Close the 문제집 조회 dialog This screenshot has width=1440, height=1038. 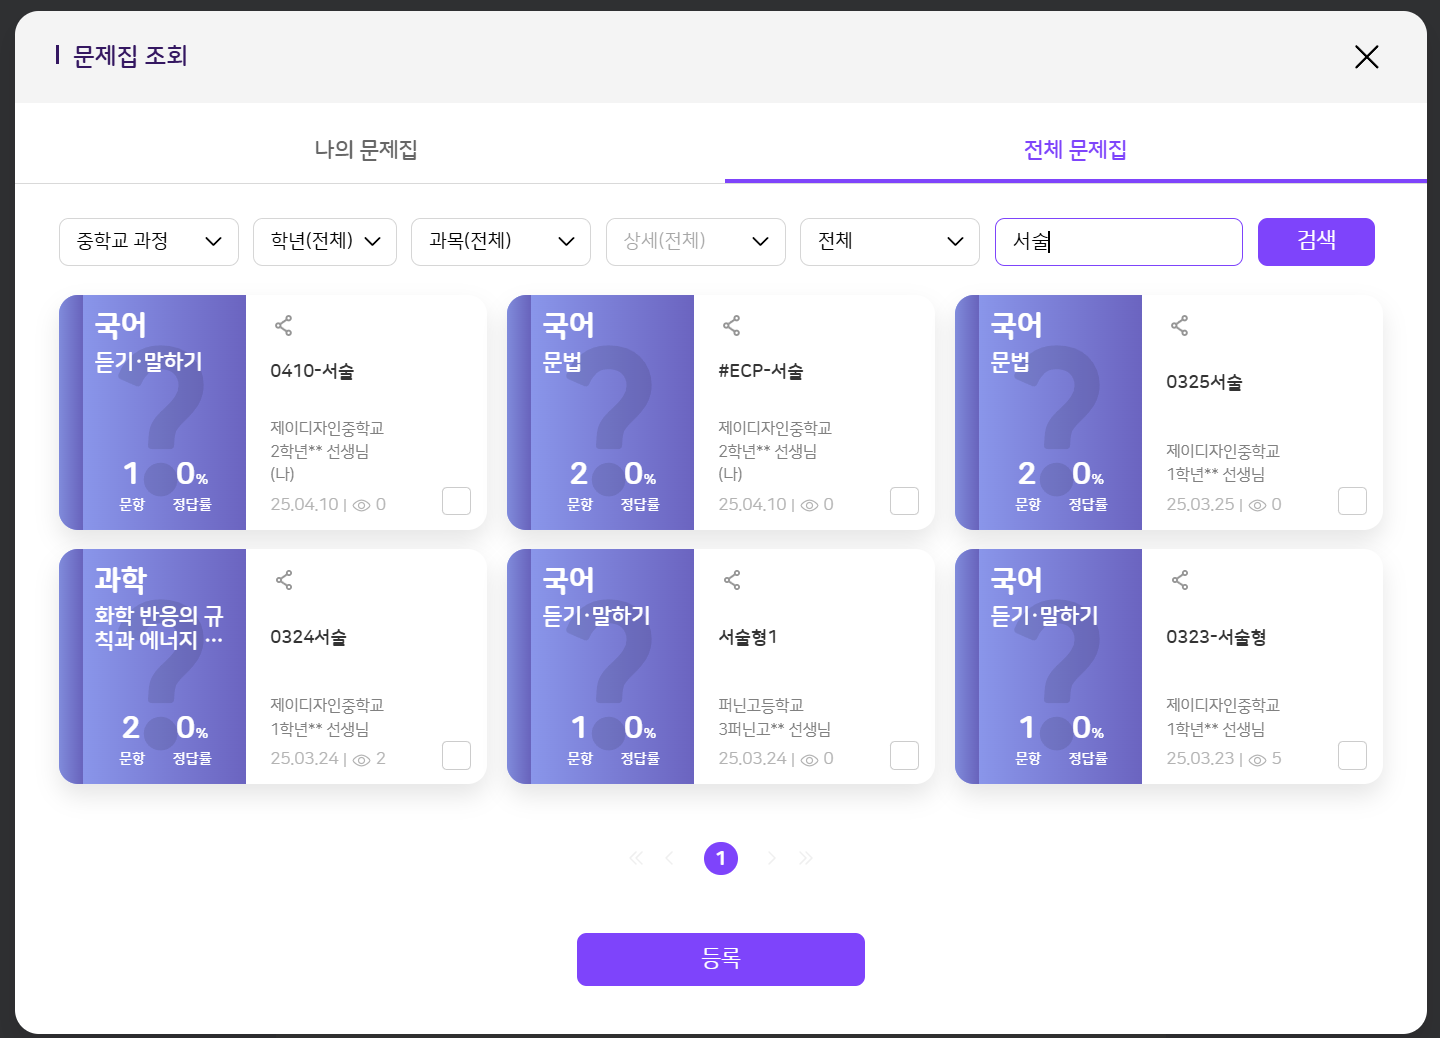[x=1366, y=57]
